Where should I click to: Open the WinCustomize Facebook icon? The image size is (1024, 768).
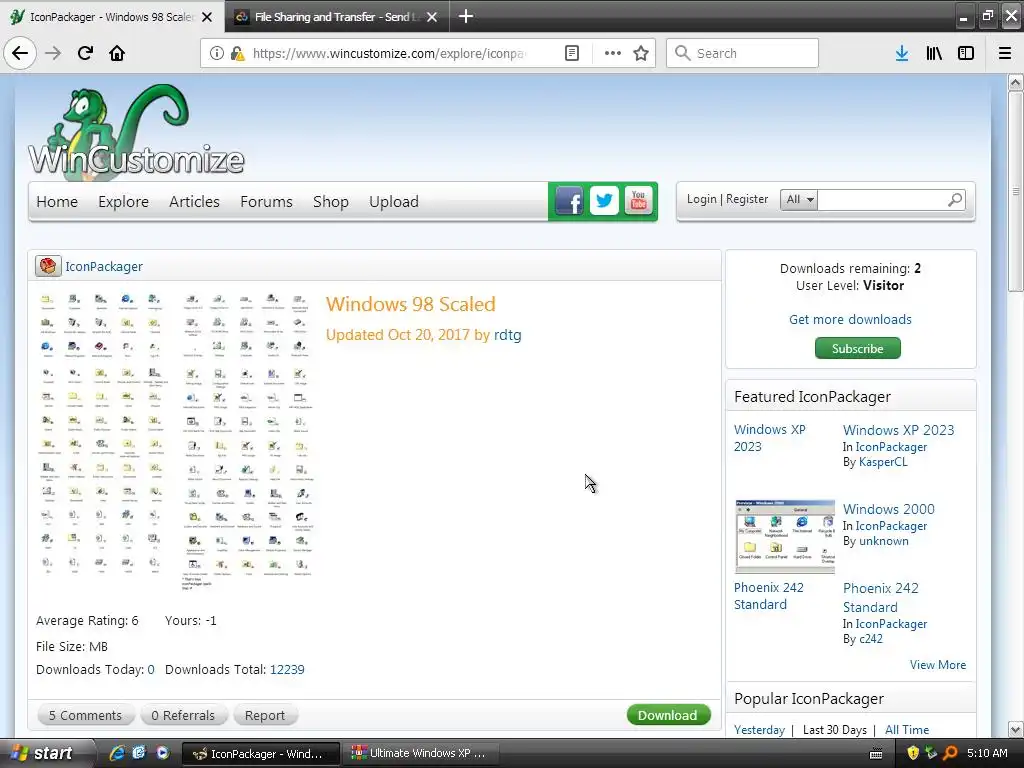coord(569,201)
